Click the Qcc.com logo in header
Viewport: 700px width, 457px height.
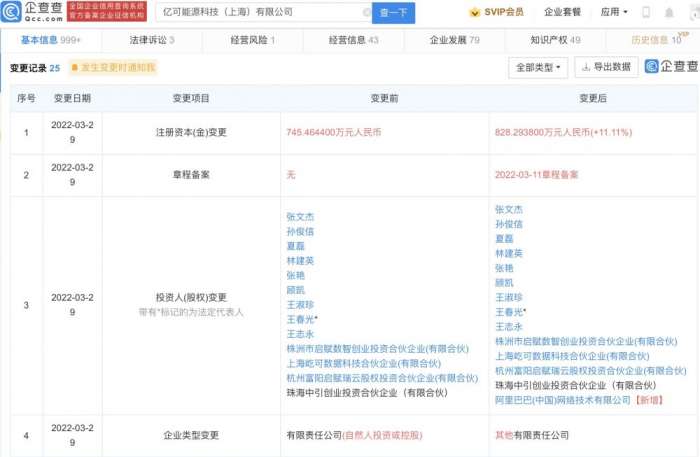pyautogui.click(x=31, y=12)
